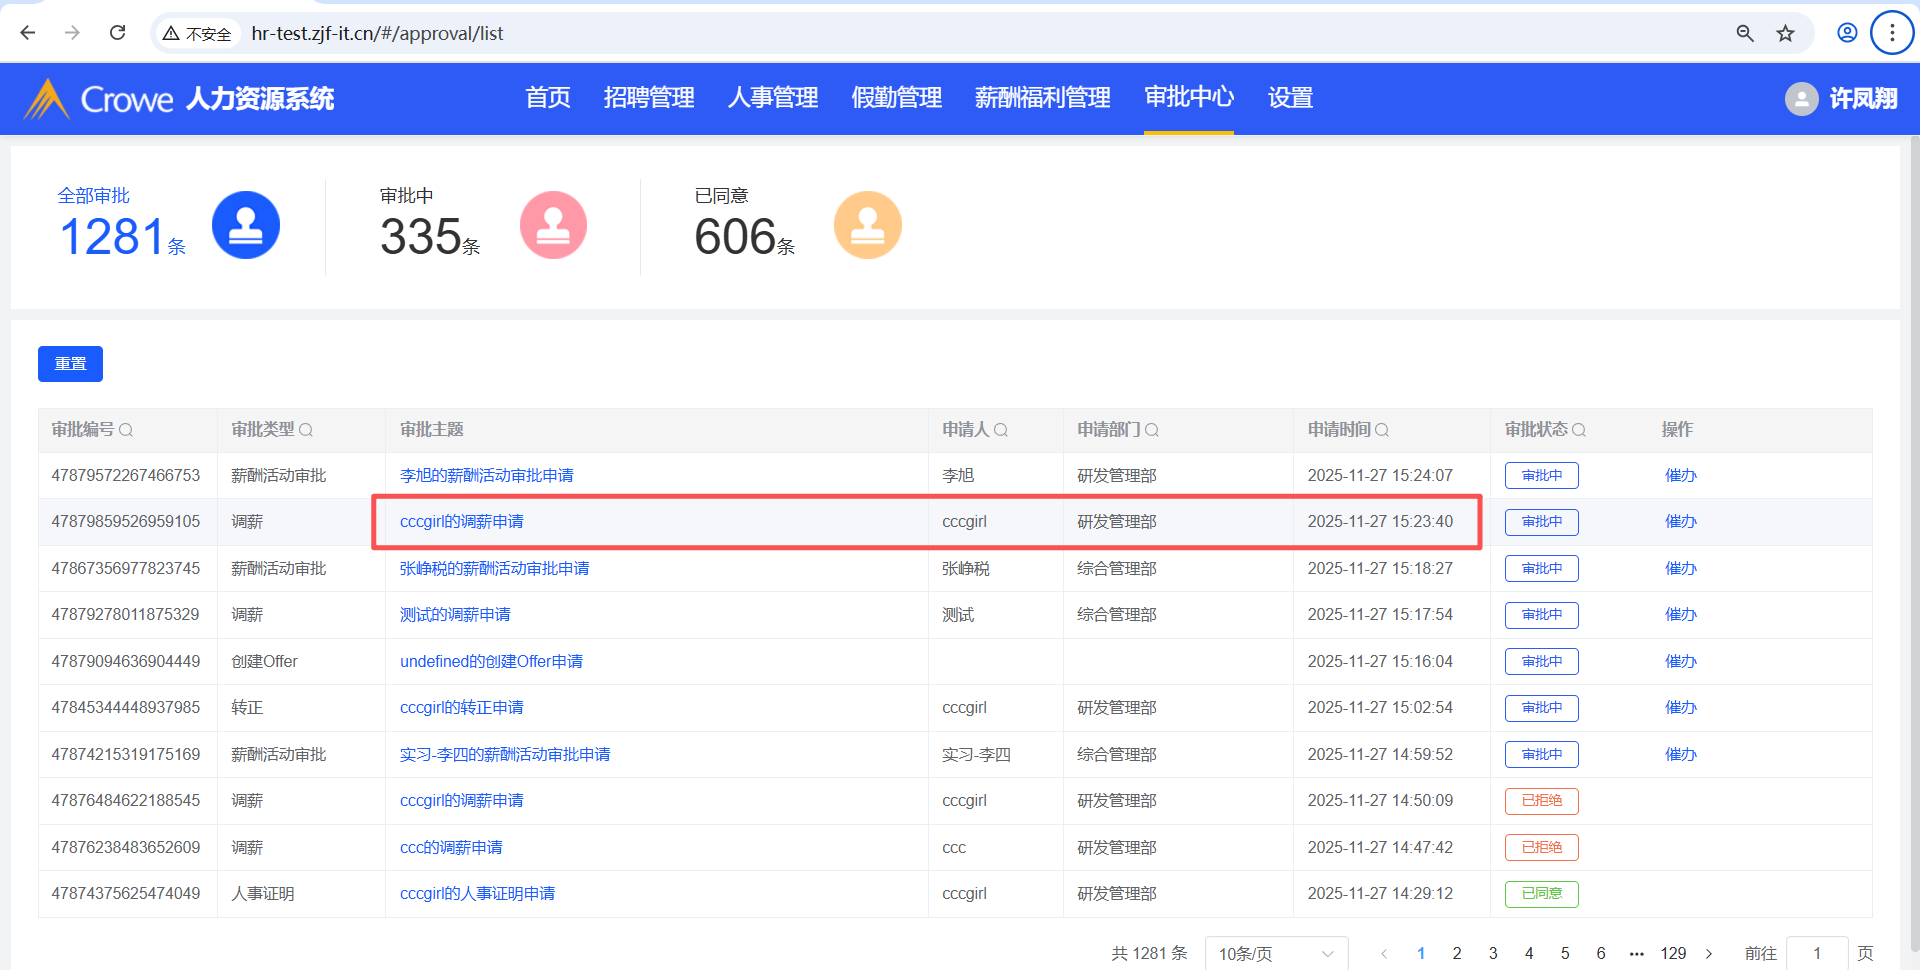1920x970 pixels.
Task: Click search icon beside 申请时间 column header
Action: [x=1382, y=430]
